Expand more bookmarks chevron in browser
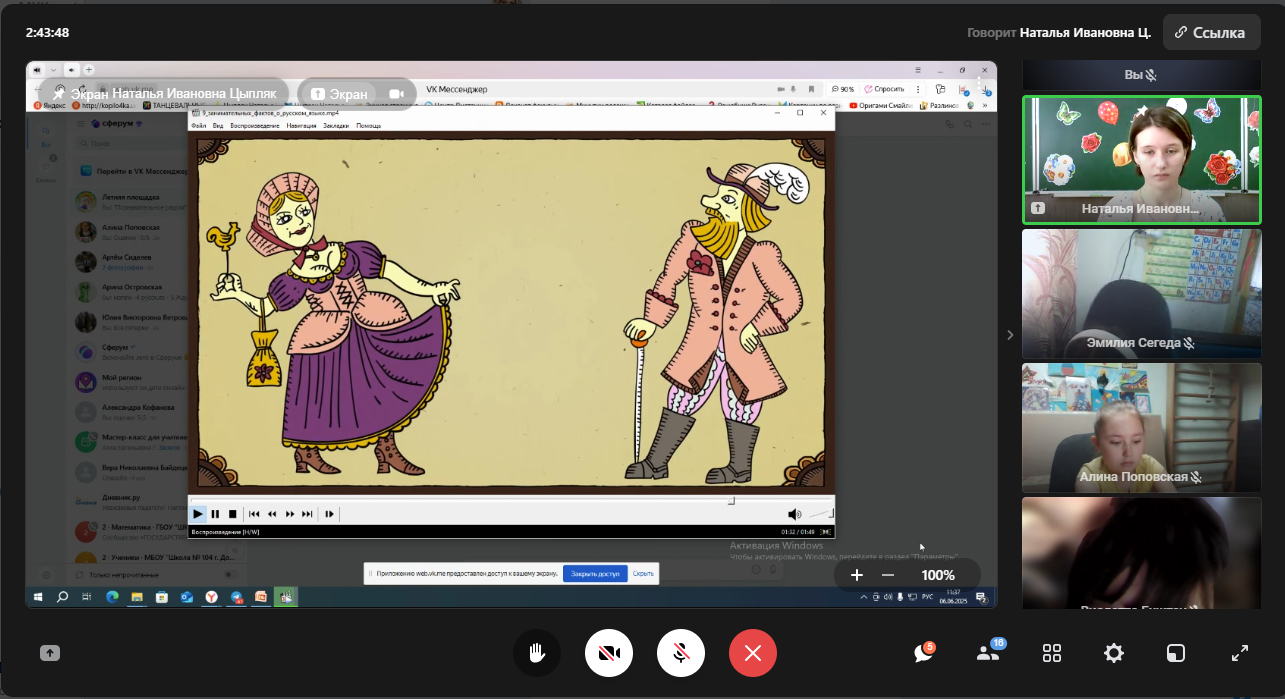The width and height of the screenshot is (1285, 699). (x=985, y=105)
